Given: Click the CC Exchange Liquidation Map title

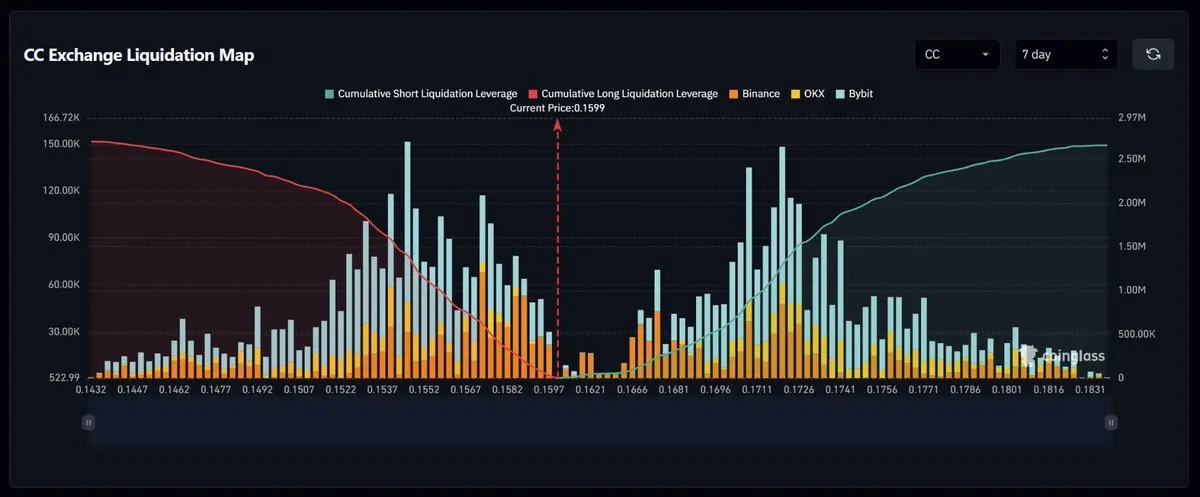Looking at the screenshot, I should pyautogui.click(x=139, y=56).
